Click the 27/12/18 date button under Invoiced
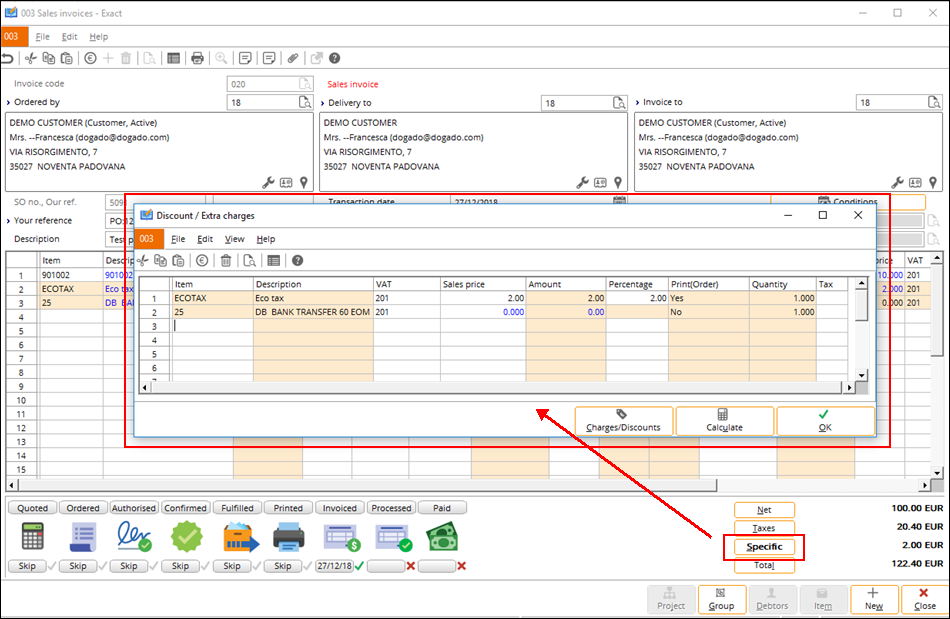This screenshot has height=619, width=950. point(334,566)
